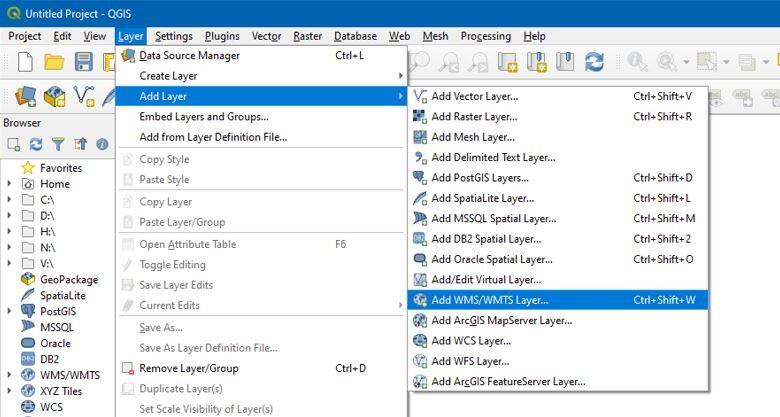This screenshot has height=417, width=780.
Task: Click the New Project toolbar icon
Action: point(25,62)
